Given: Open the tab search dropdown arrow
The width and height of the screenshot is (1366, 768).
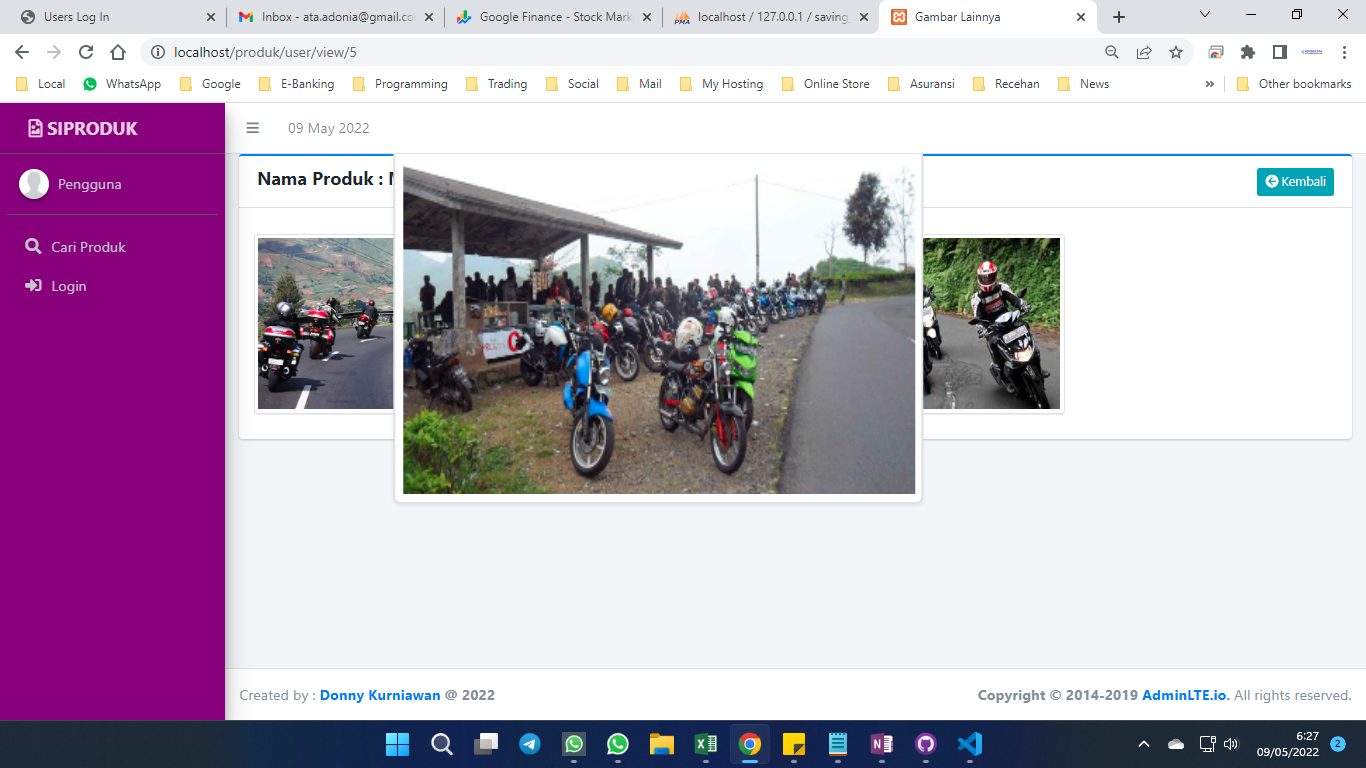Looking at the screenshot, I should pyautogui.click(x=1205, y=15).
